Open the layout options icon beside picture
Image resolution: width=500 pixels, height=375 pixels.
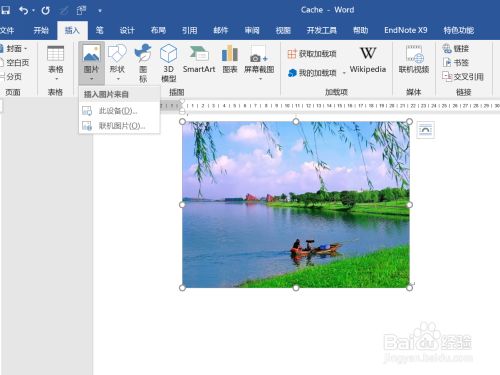[x=426, y=130]
